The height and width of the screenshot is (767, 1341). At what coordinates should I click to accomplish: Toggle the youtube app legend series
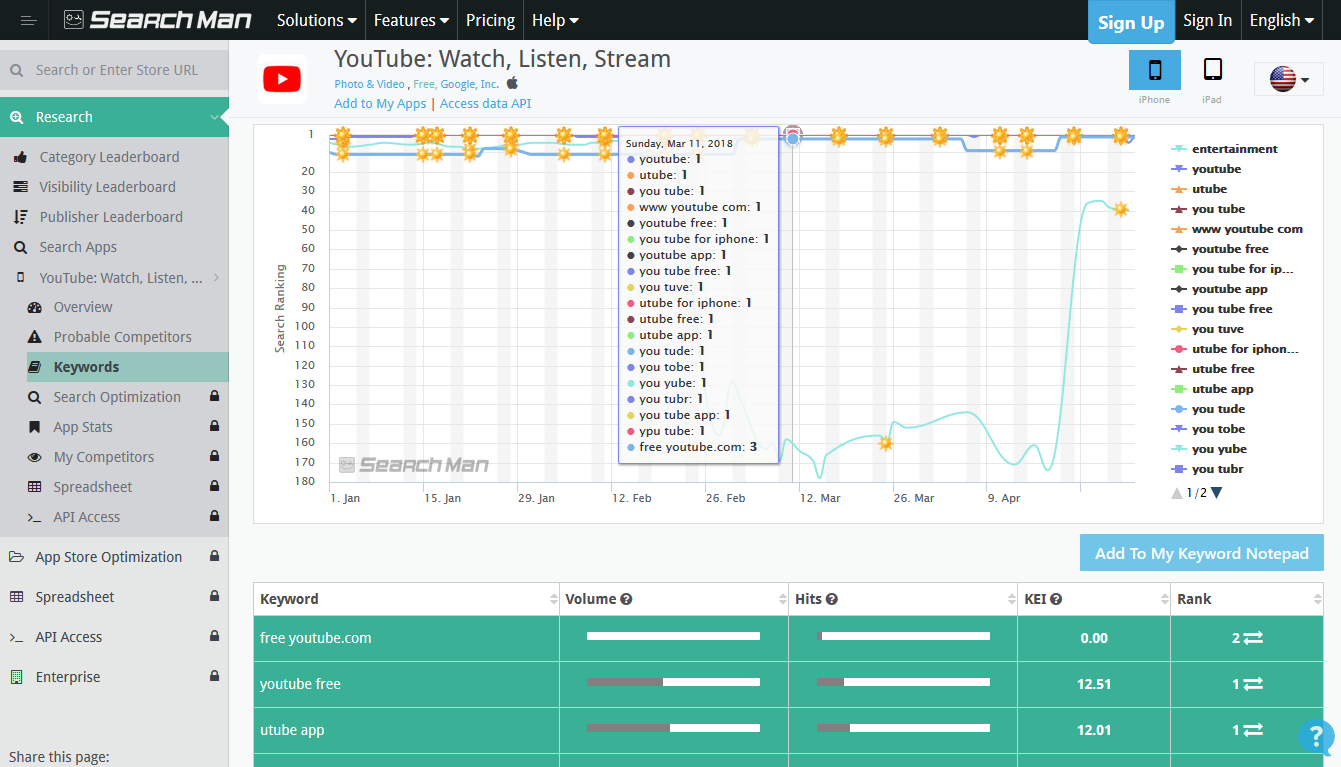1229,289
